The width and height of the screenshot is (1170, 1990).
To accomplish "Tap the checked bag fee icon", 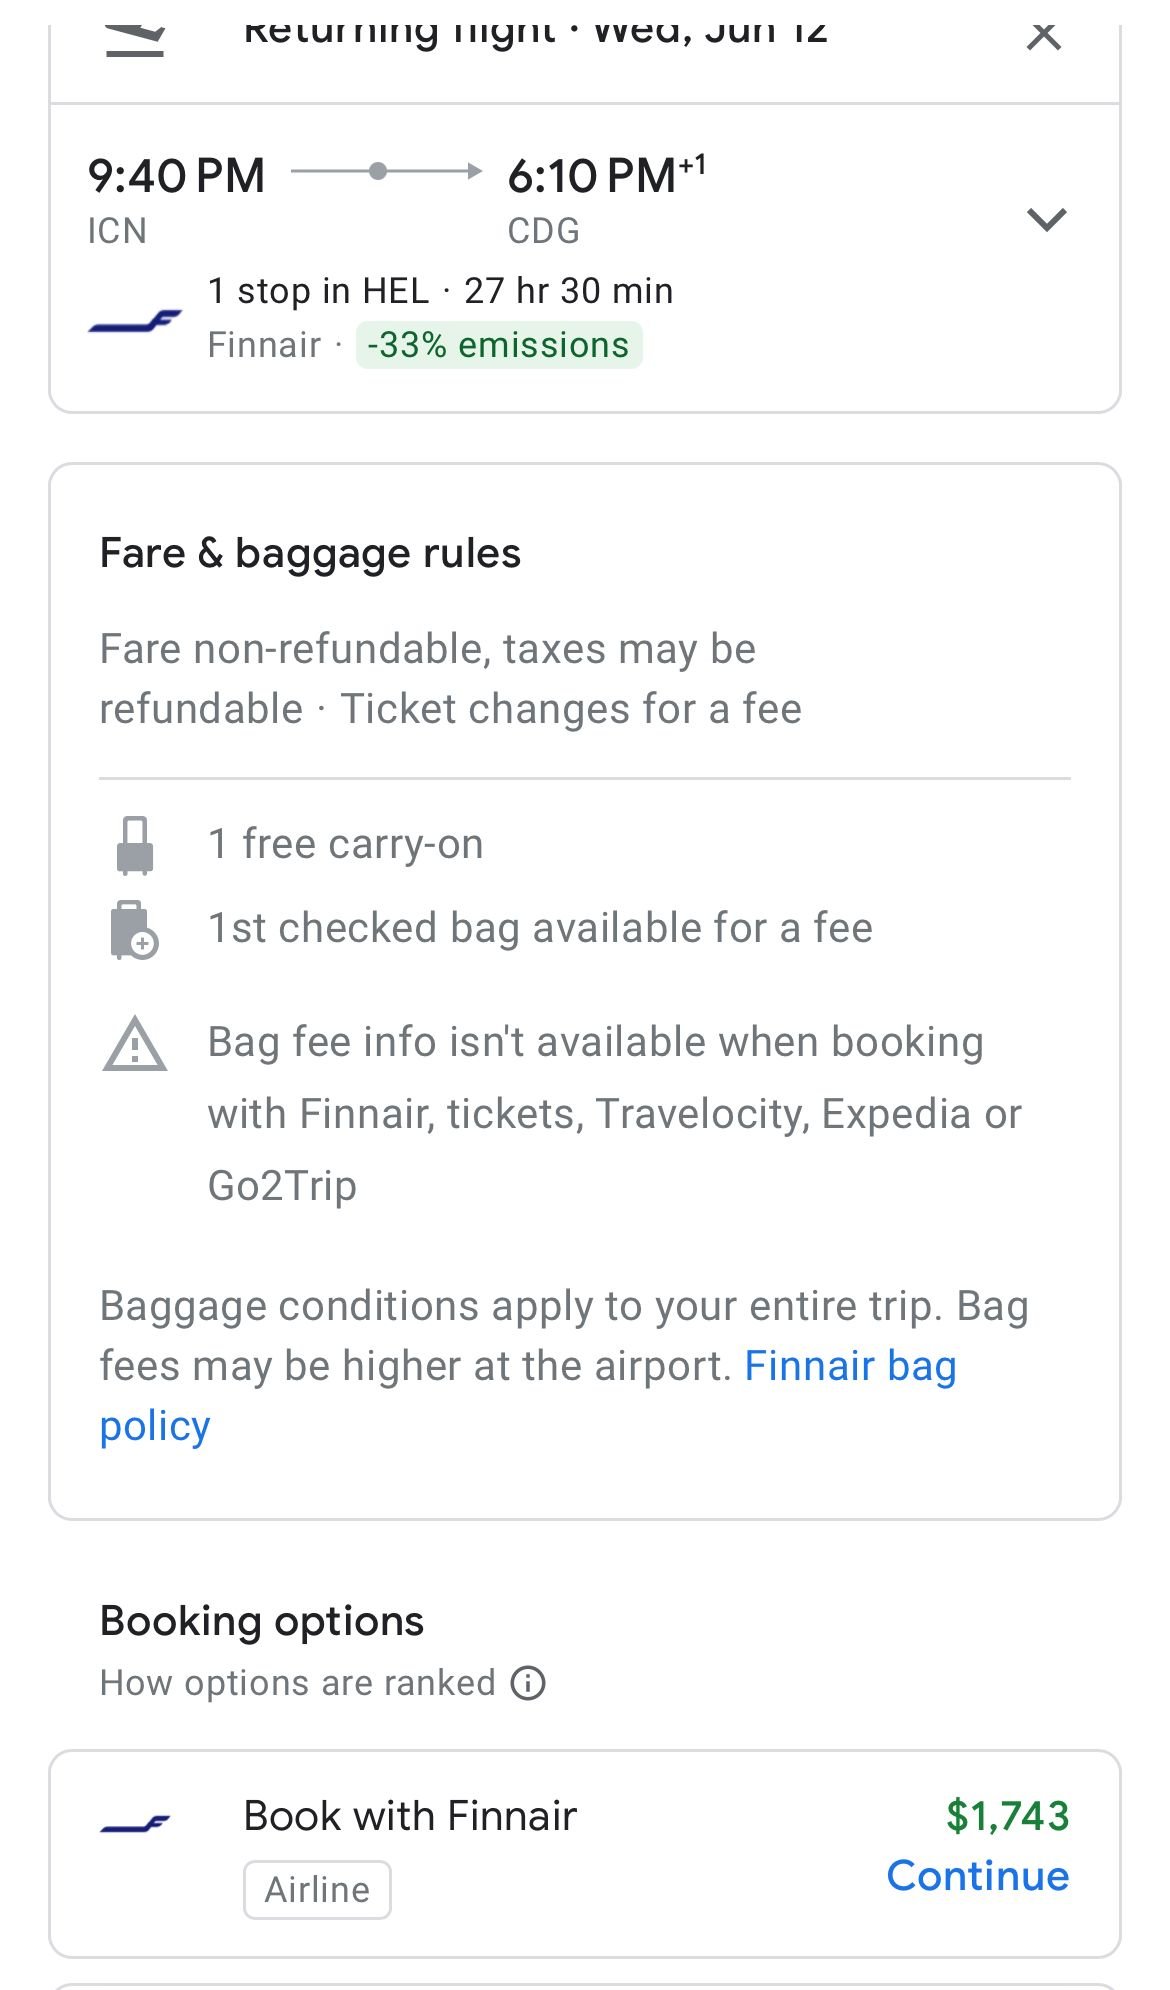I will click(134, 930).
